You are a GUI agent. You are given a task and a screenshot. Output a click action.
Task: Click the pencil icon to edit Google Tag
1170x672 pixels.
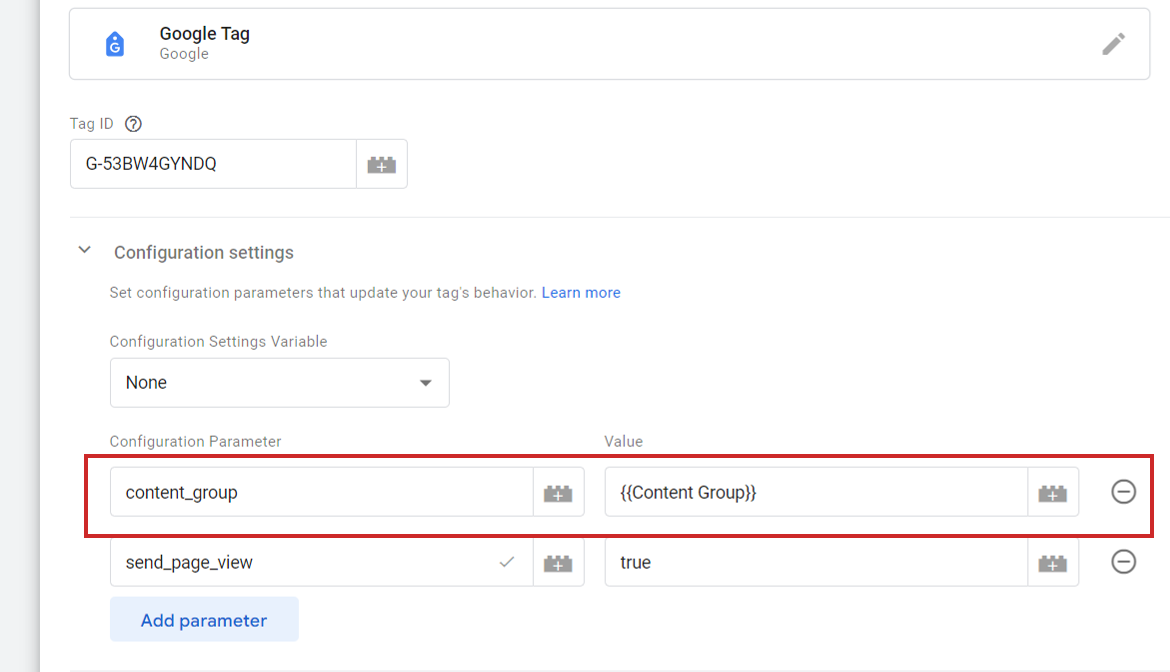1114,44
